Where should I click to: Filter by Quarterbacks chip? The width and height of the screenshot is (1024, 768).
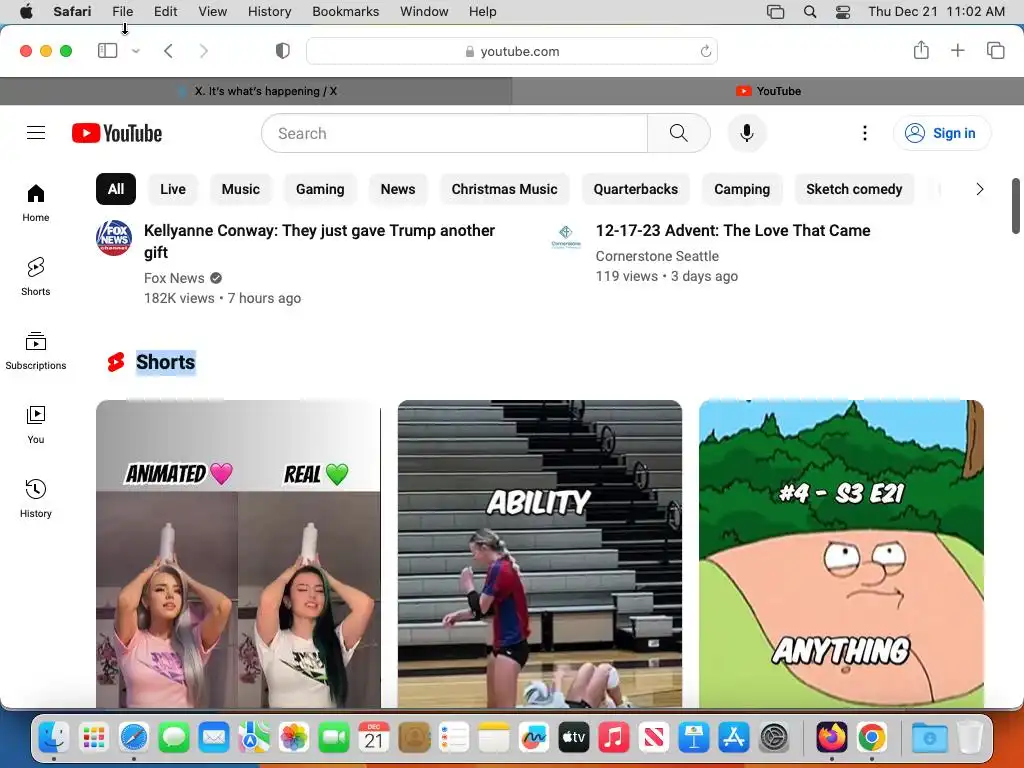point(635,189)
